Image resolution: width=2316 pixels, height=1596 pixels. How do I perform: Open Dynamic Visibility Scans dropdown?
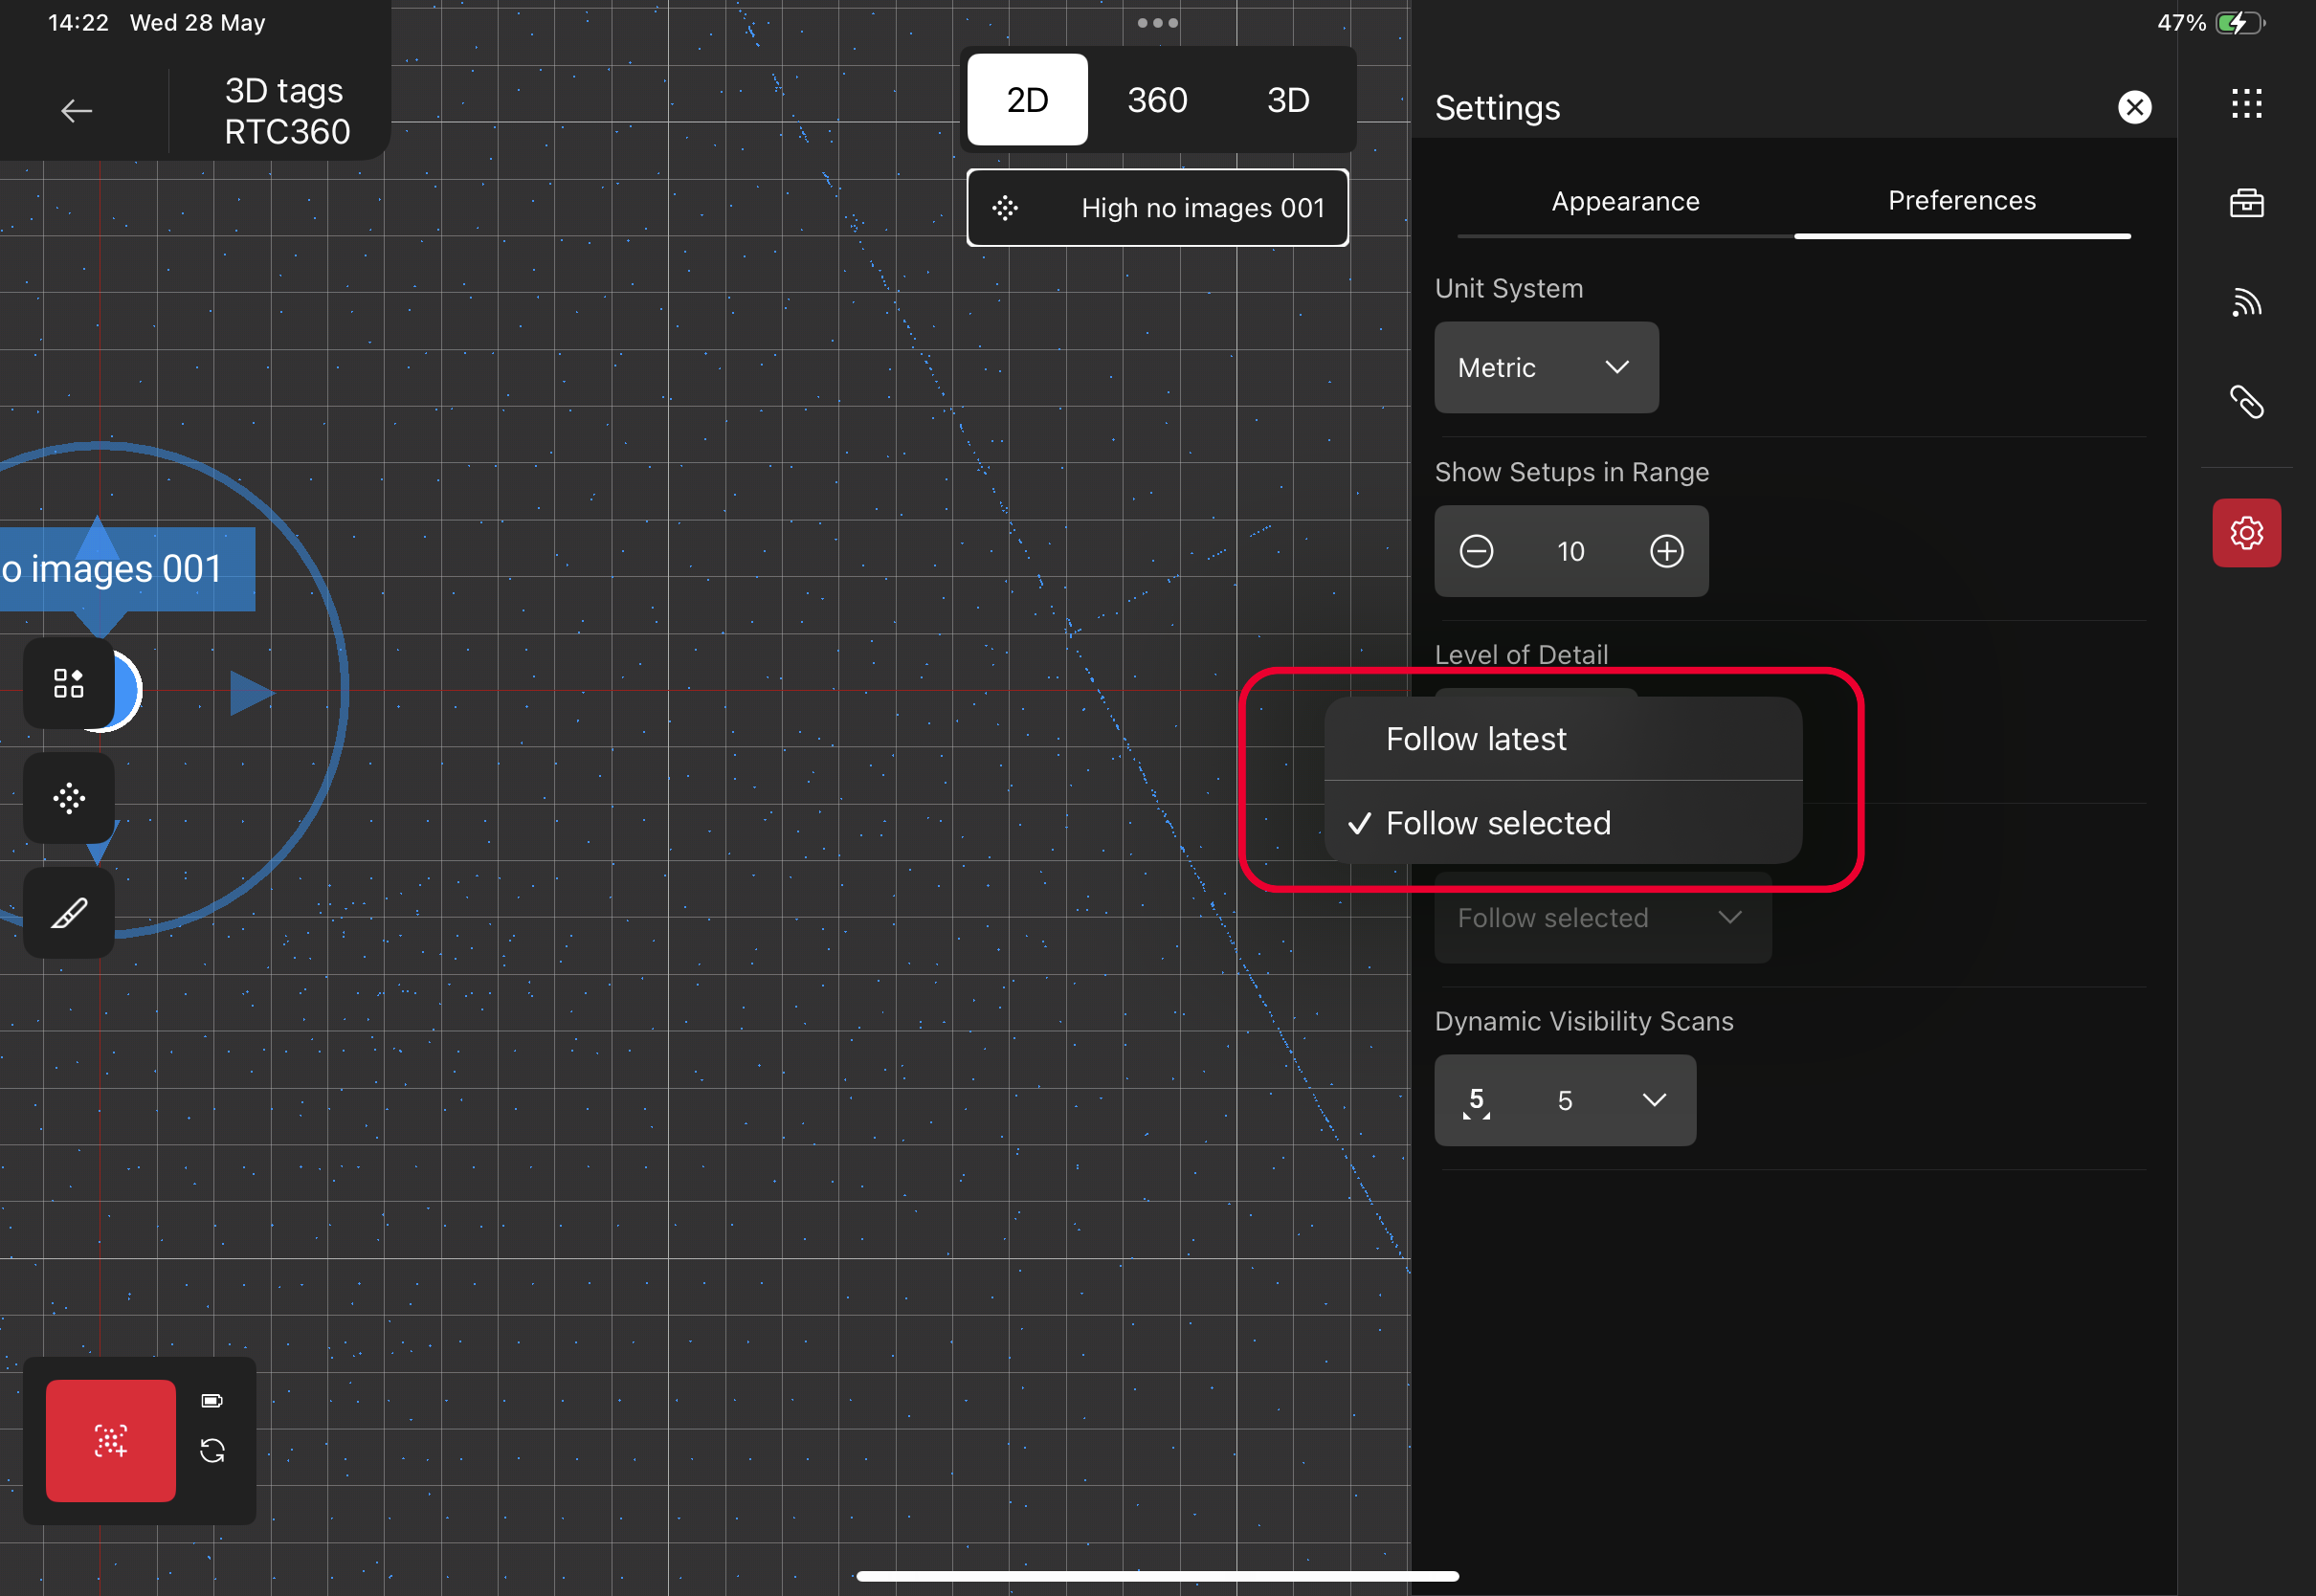pyautogui.click(x=1564, y=1100)
